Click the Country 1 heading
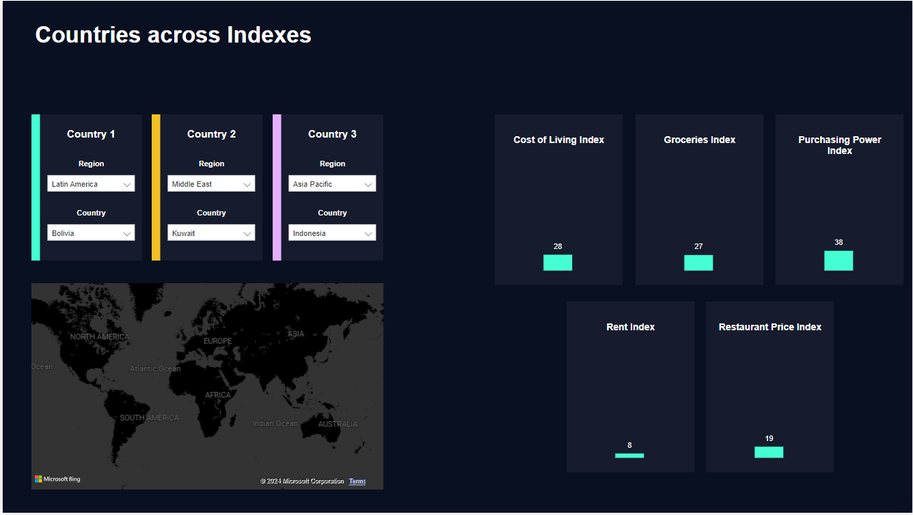The height and width of the screenshot is (515, 913). click(91, 134)
